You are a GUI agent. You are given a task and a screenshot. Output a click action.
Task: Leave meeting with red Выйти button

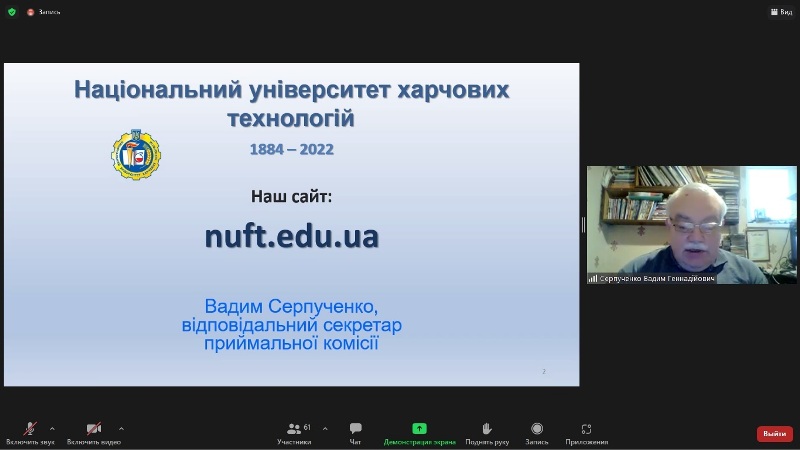tap(774, 434)
